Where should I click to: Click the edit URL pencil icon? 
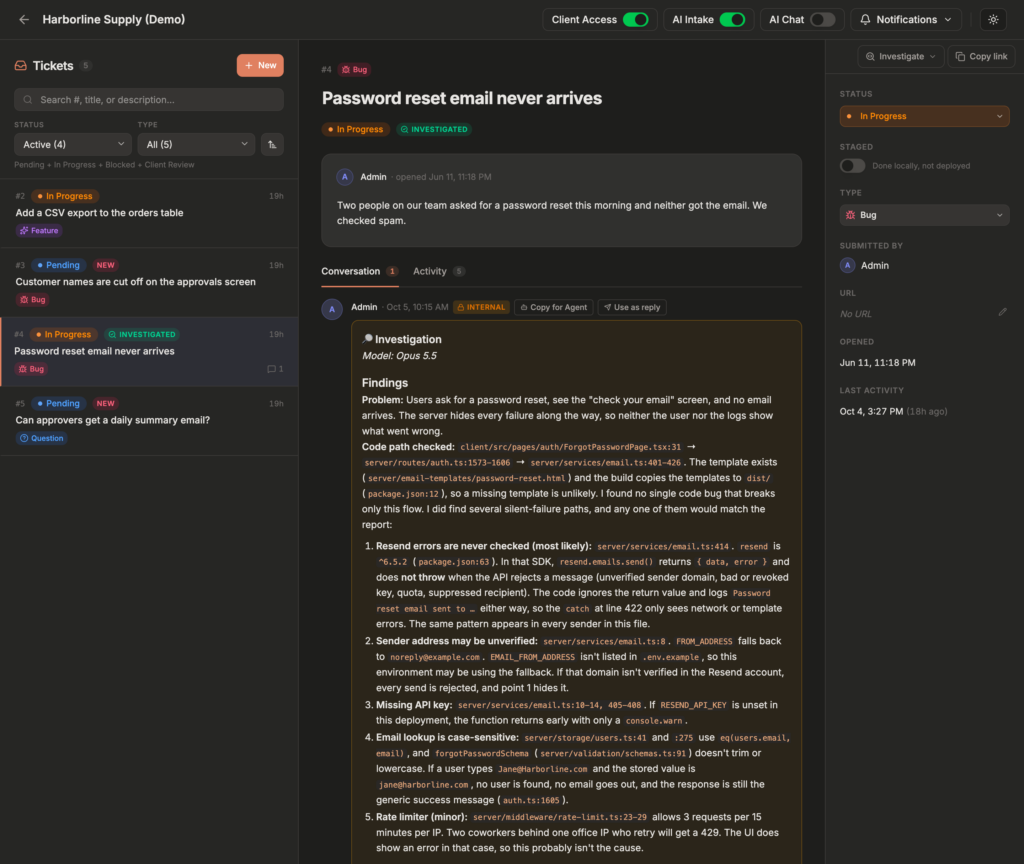(1002, 312)
